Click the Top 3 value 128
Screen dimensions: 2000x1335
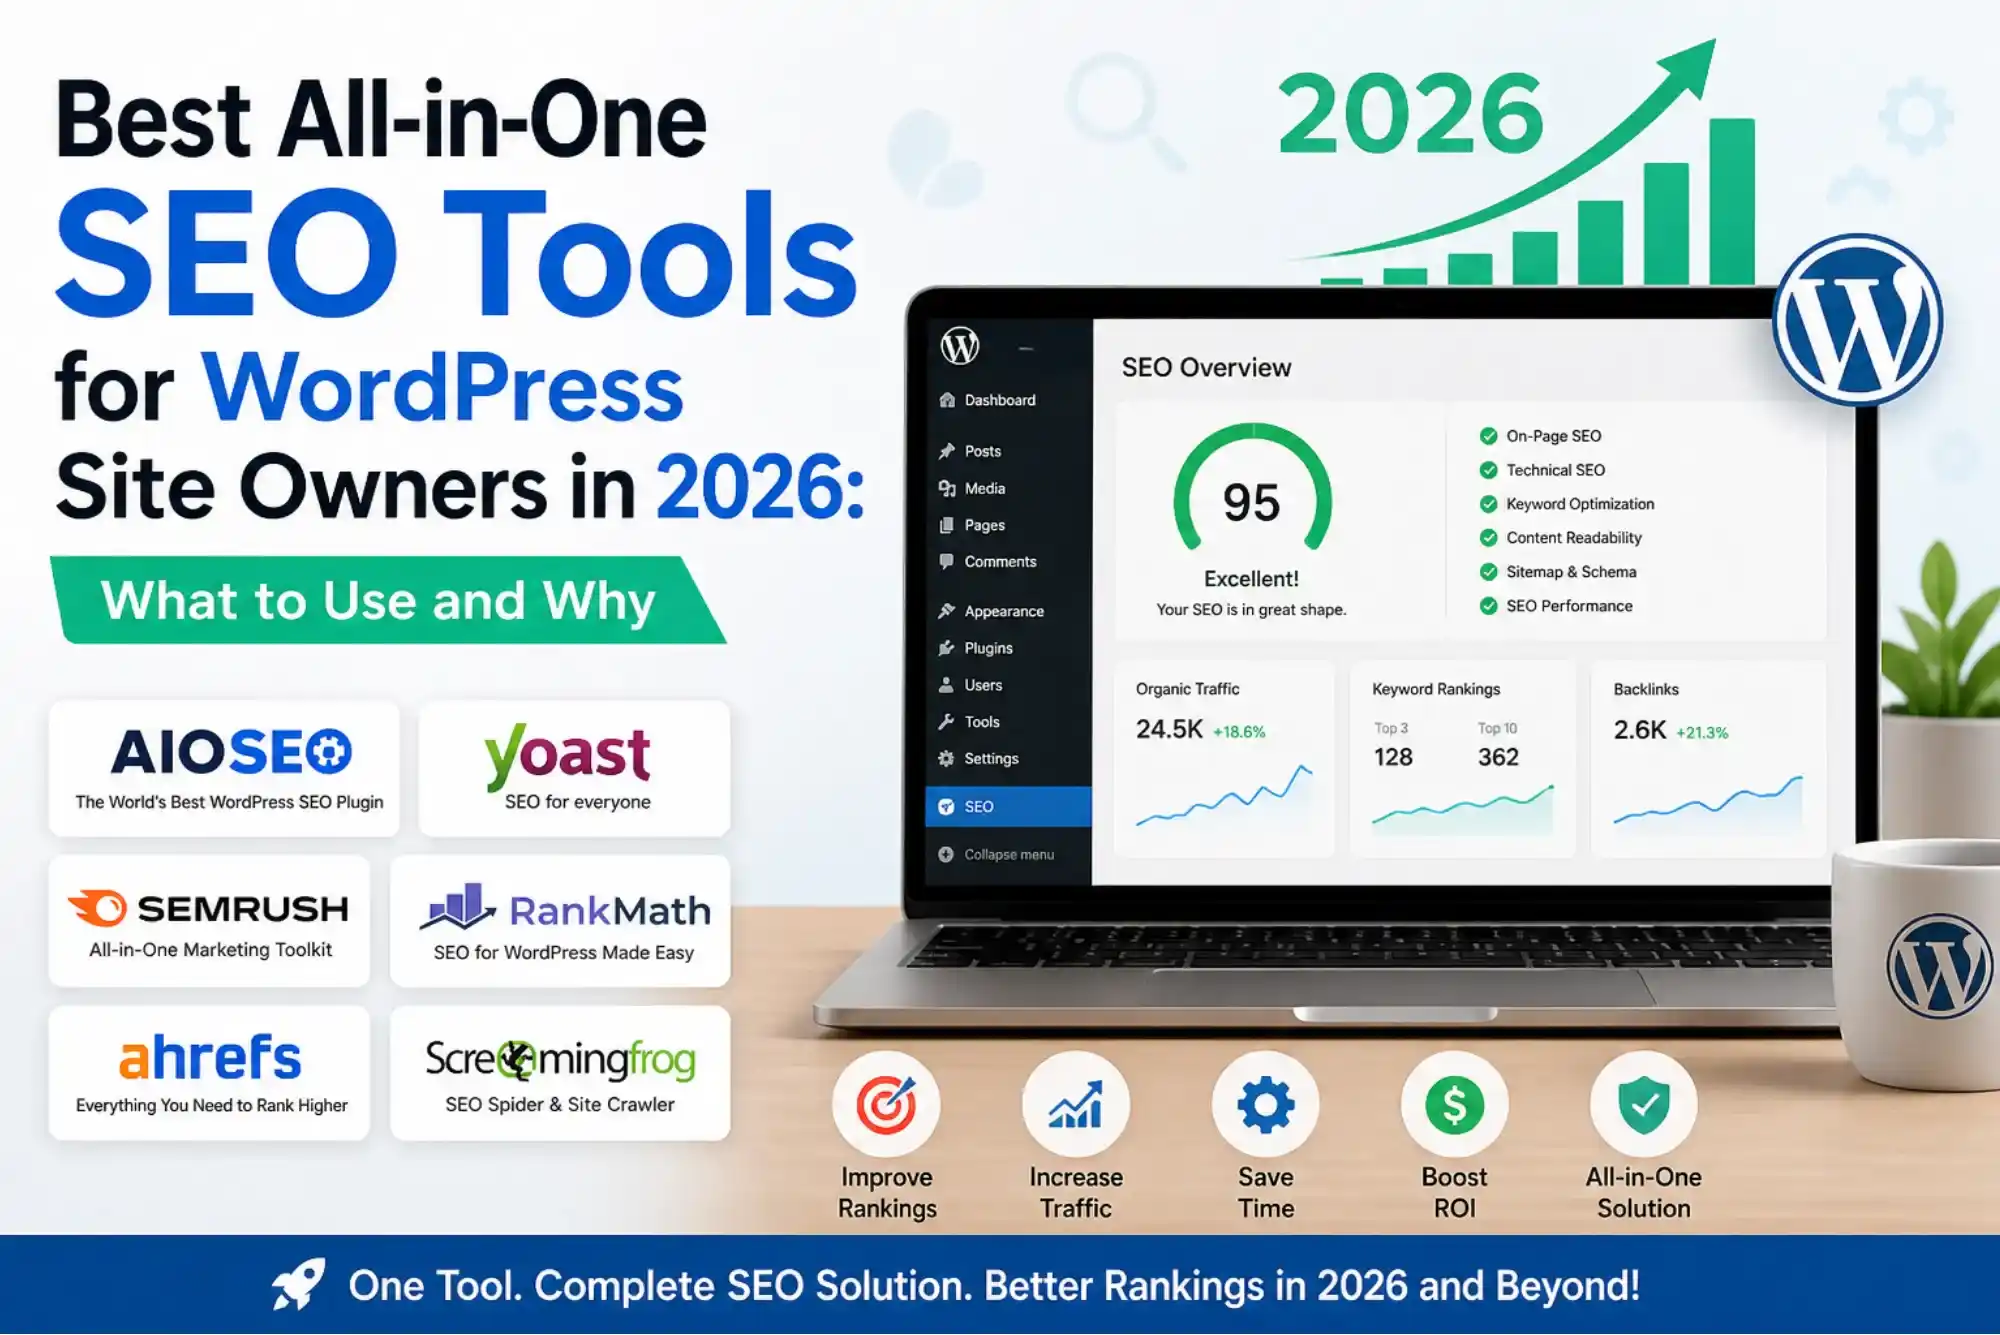1393,757
